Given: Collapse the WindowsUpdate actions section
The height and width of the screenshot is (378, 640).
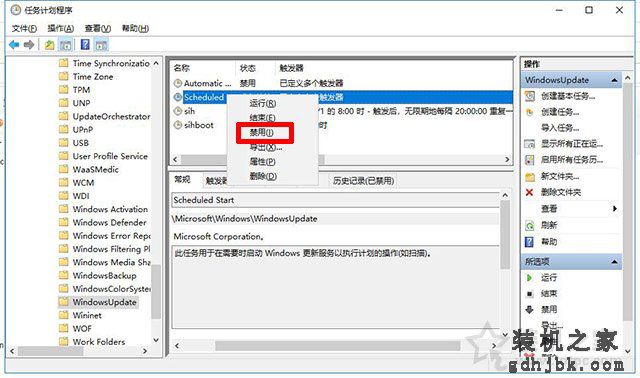Looking at the screenshot, I should [x=614, y=80].
